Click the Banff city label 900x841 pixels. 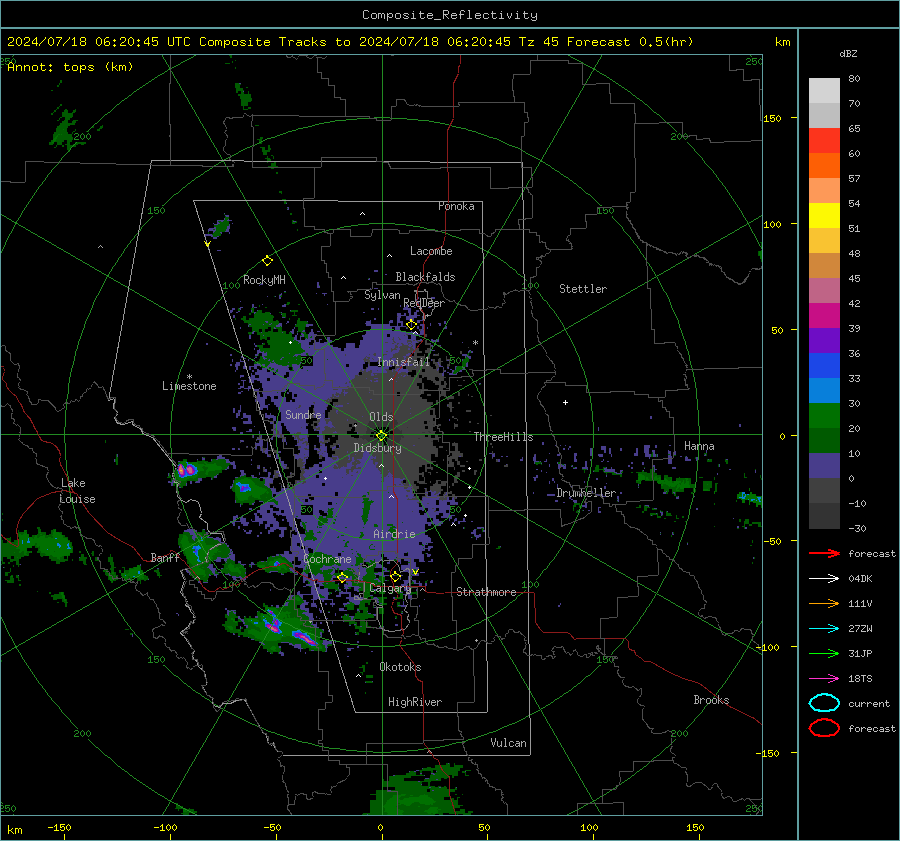[x=165, y=557]
